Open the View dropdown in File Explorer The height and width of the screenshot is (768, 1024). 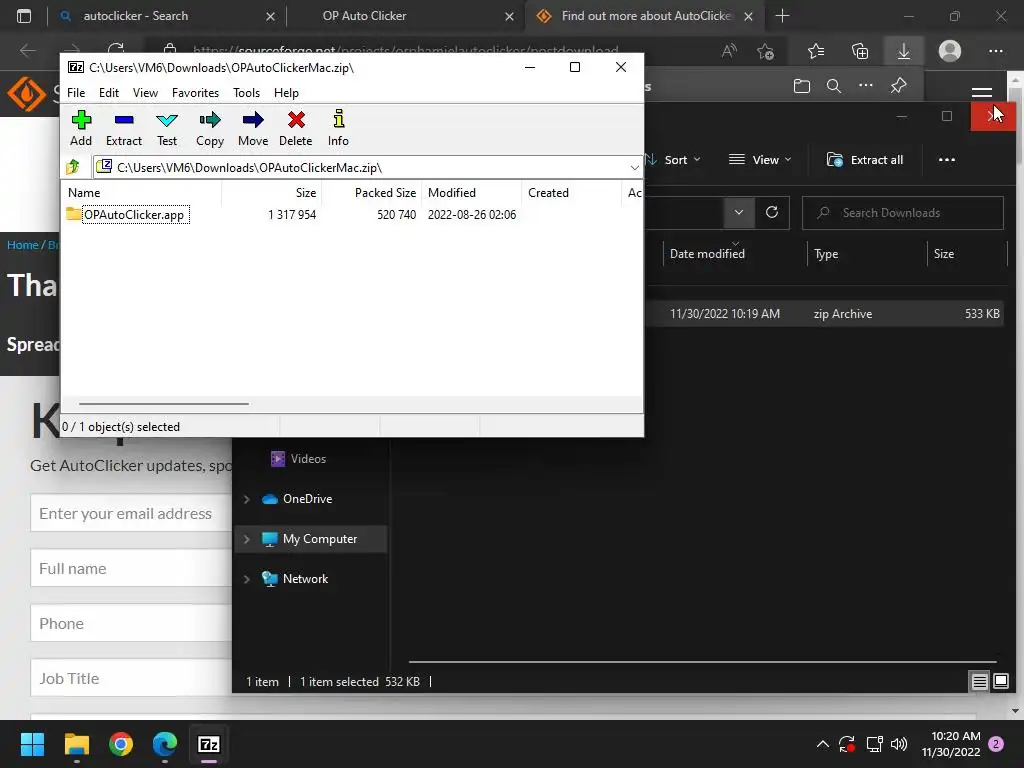click(x=760, y=160)
